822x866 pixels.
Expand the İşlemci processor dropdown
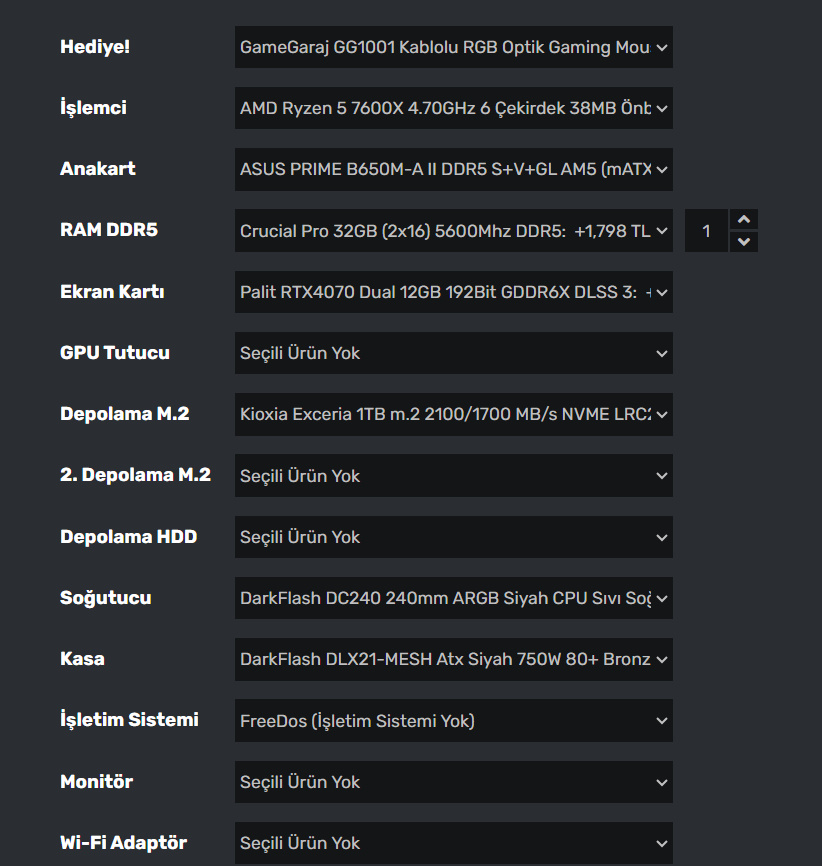[x=453, y=108]
